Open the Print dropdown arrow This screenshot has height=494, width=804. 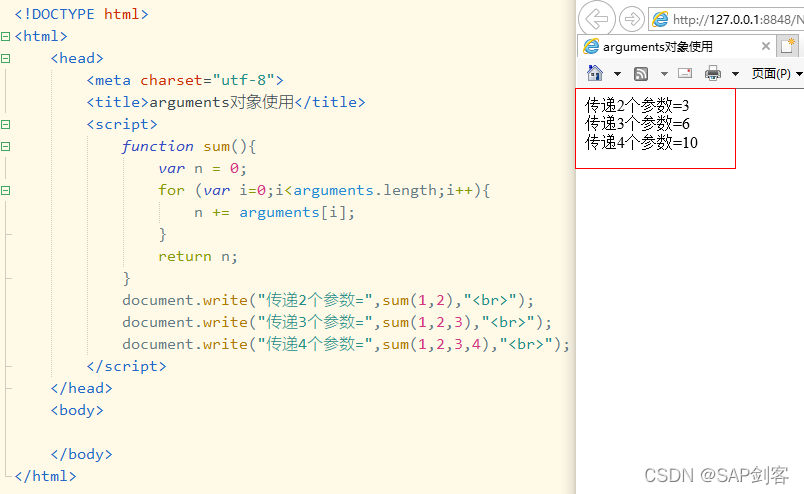point(735,74)
